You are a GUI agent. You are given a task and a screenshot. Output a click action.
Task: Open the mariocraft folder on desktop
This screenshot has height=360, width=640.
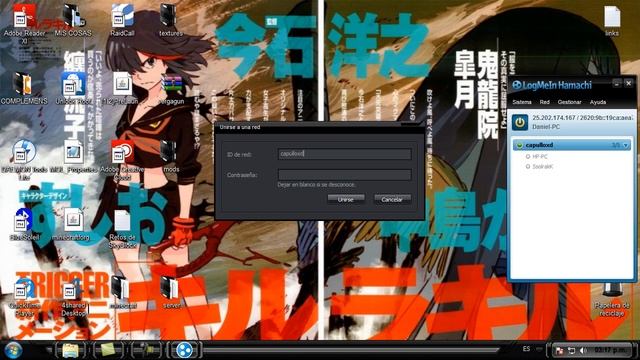point(122,293)
